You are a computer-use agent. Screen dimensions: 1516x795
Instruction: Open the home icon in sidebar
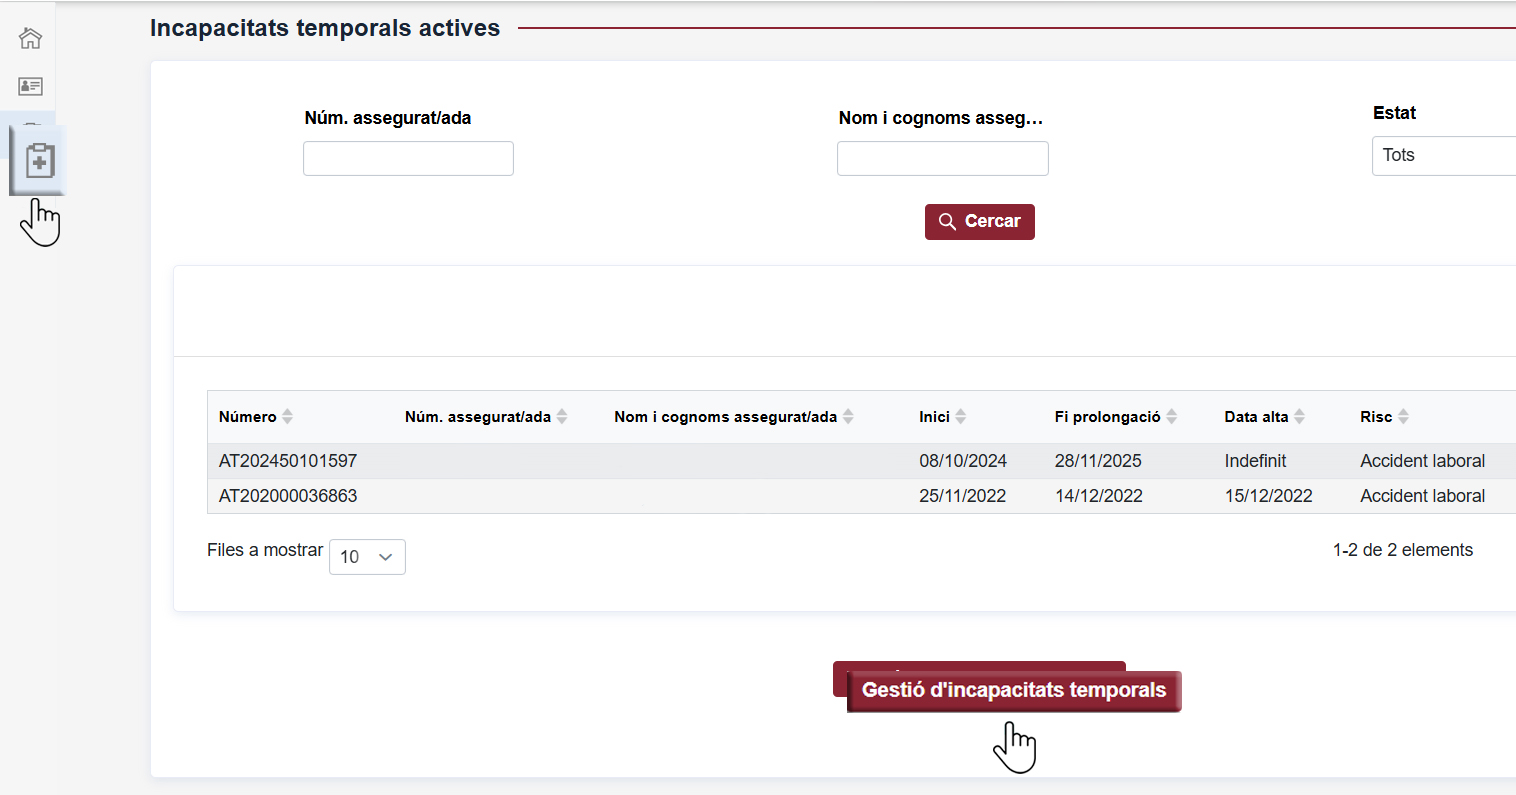30,38
